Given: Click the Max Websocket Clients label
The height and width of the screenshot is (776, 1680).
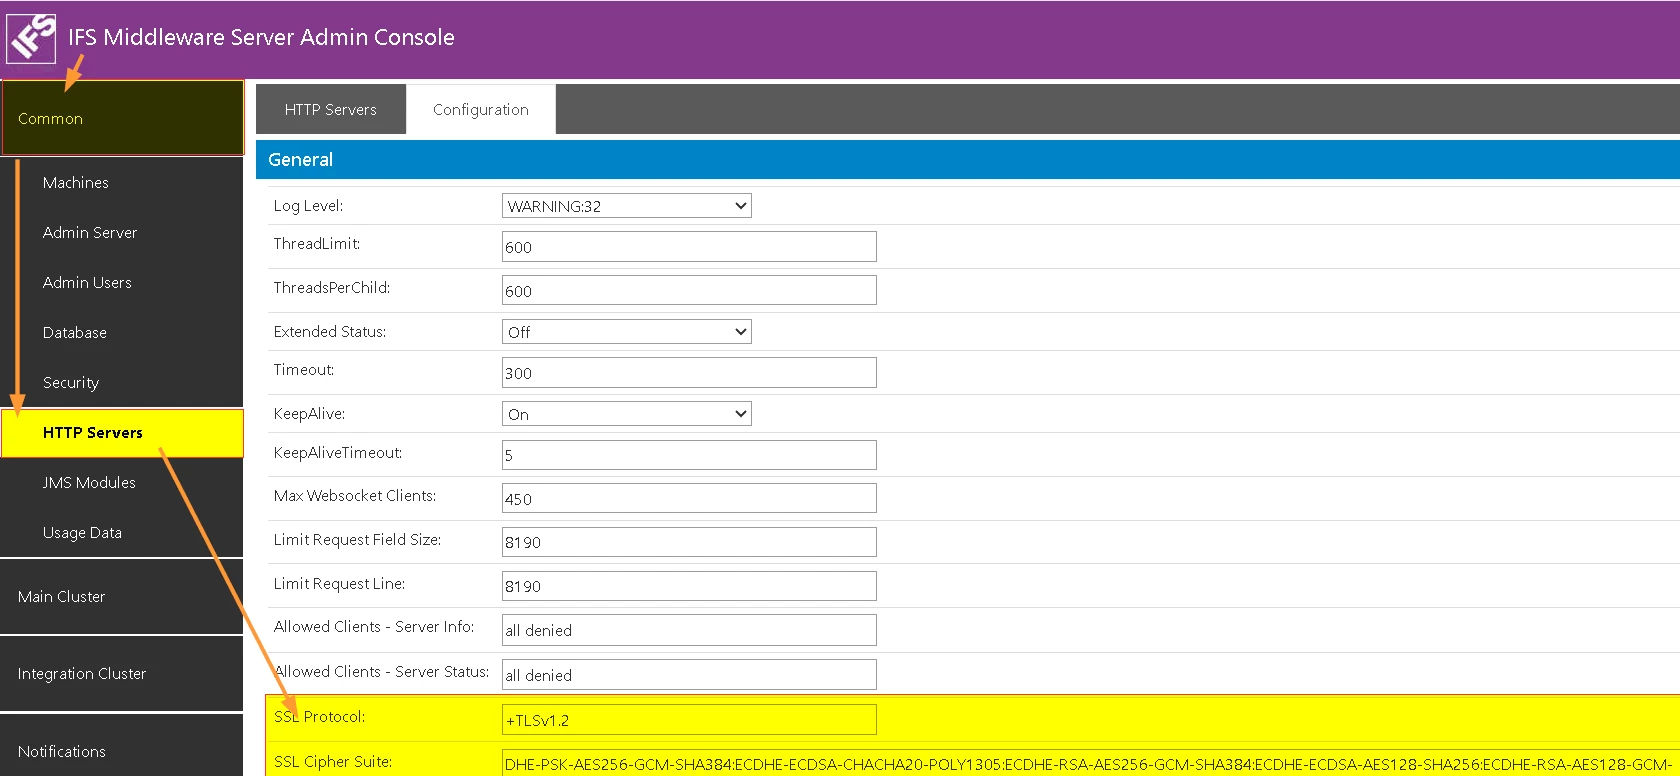Looking at the screenshot, I should (x=355, y=496).
